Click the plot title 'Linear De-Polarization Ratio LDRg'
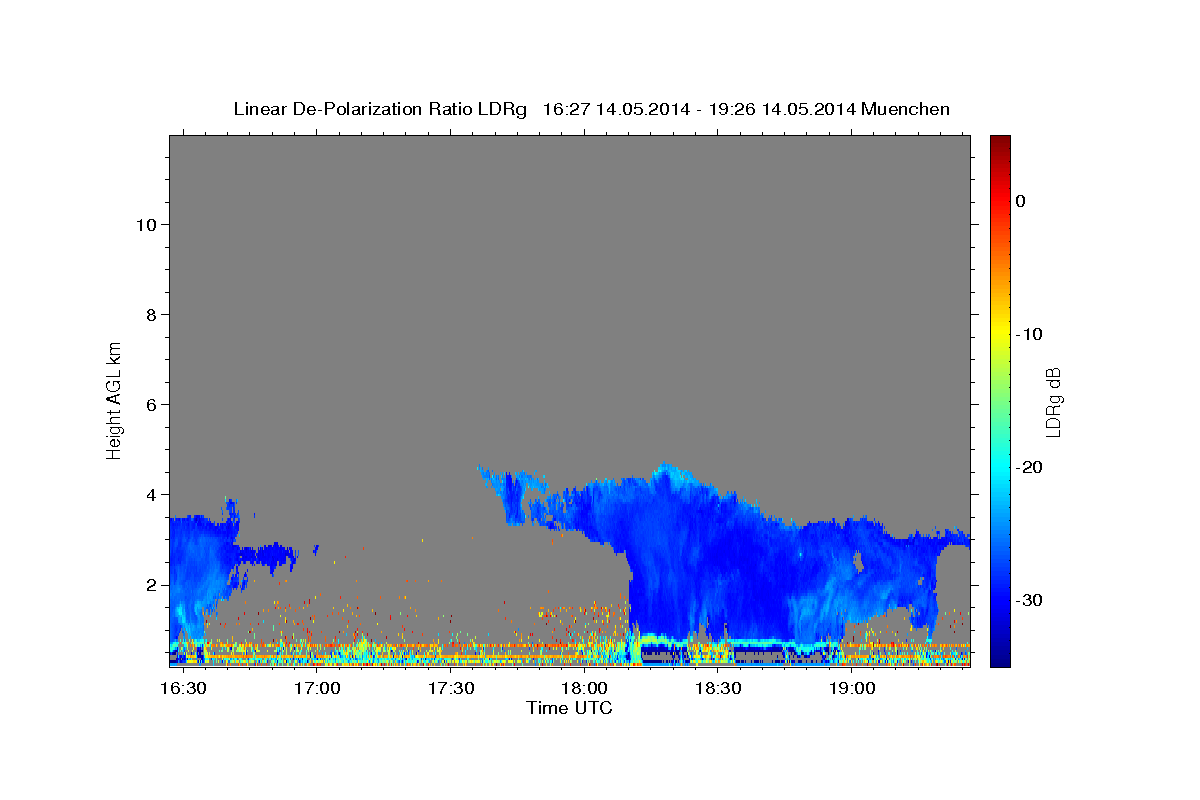Image resolution: width=1200 pixels, height=800 pixels. [379, 109]
